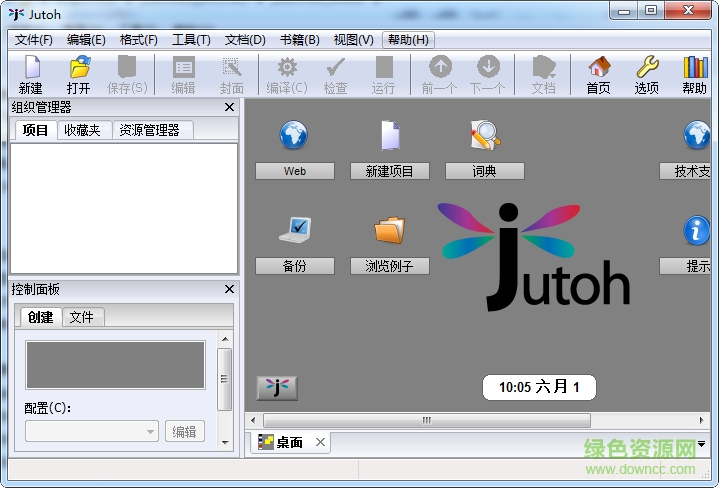Select the 文件 tab in control panel
Image resolution: width=719 pixels, height=488 pixels.
pyautogui.click(x=82, y=317)
